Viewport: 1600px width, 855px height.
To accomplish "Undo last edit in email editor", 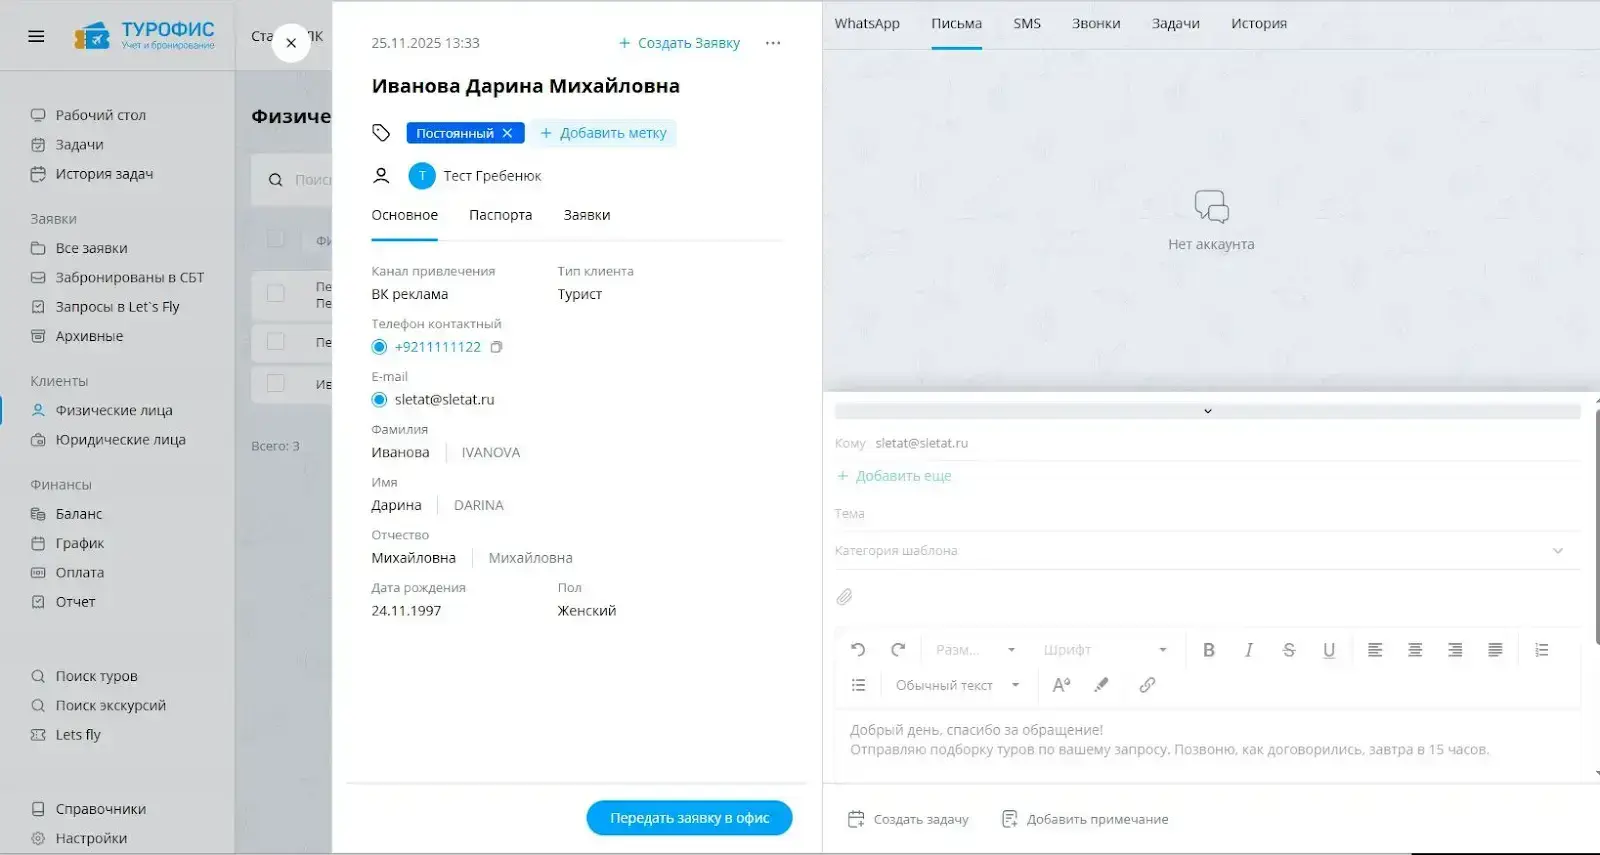I will pos(858,650).
